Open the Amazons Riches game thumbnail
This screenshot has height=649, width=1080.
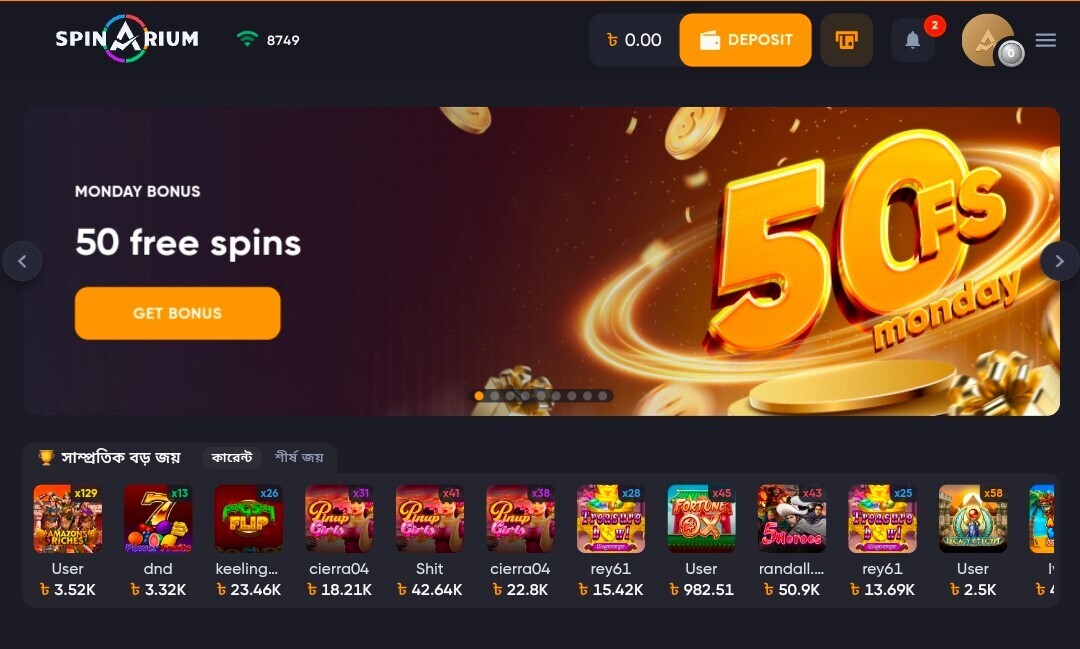68,518
